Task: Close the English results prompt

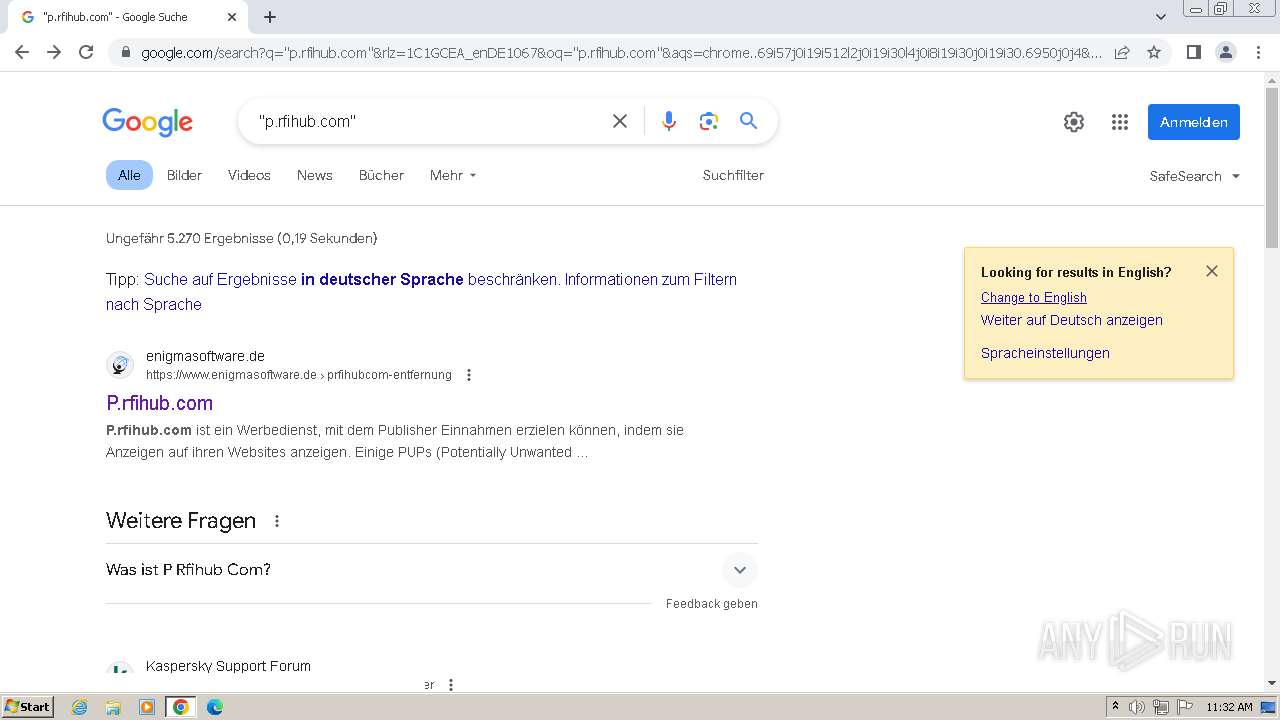Action: point(1212,271)
